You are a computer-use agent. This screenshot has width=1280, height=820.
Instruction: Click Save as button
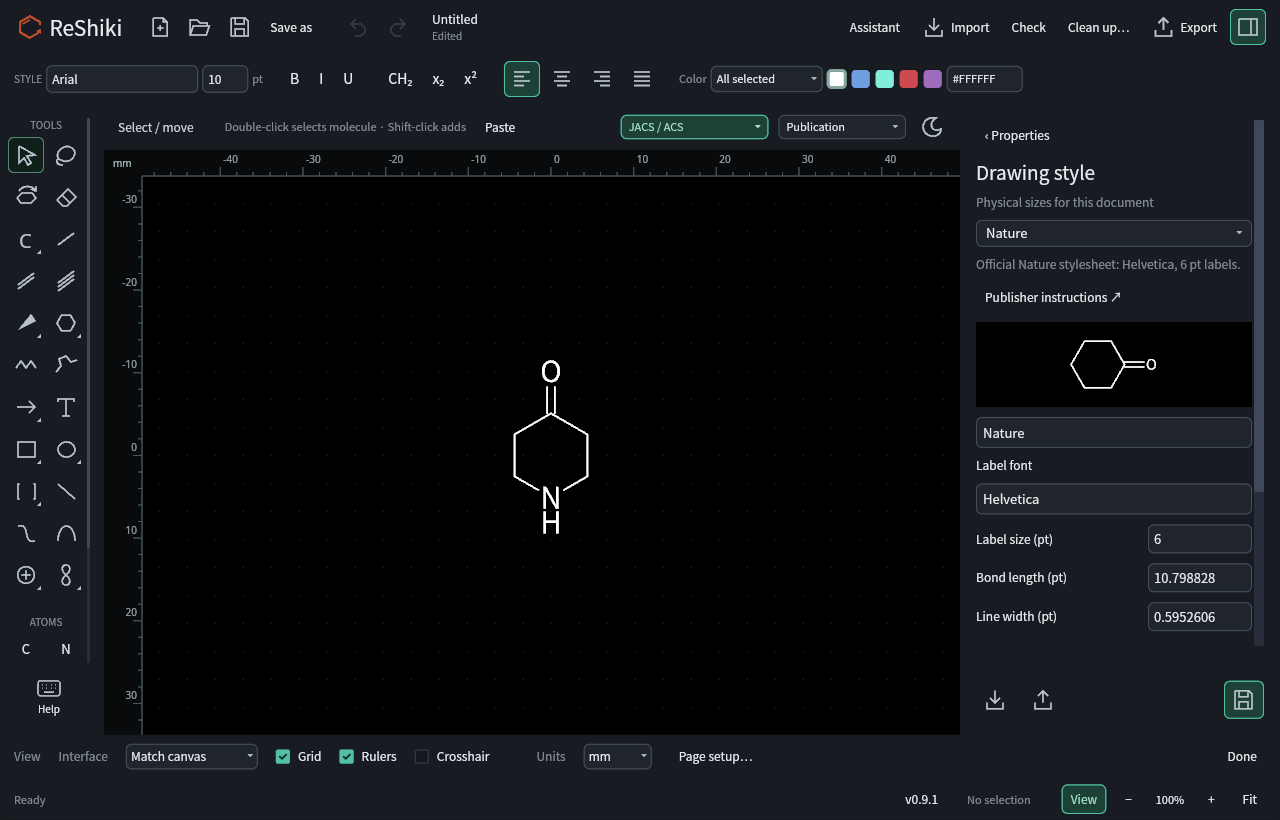pos(291,27)
